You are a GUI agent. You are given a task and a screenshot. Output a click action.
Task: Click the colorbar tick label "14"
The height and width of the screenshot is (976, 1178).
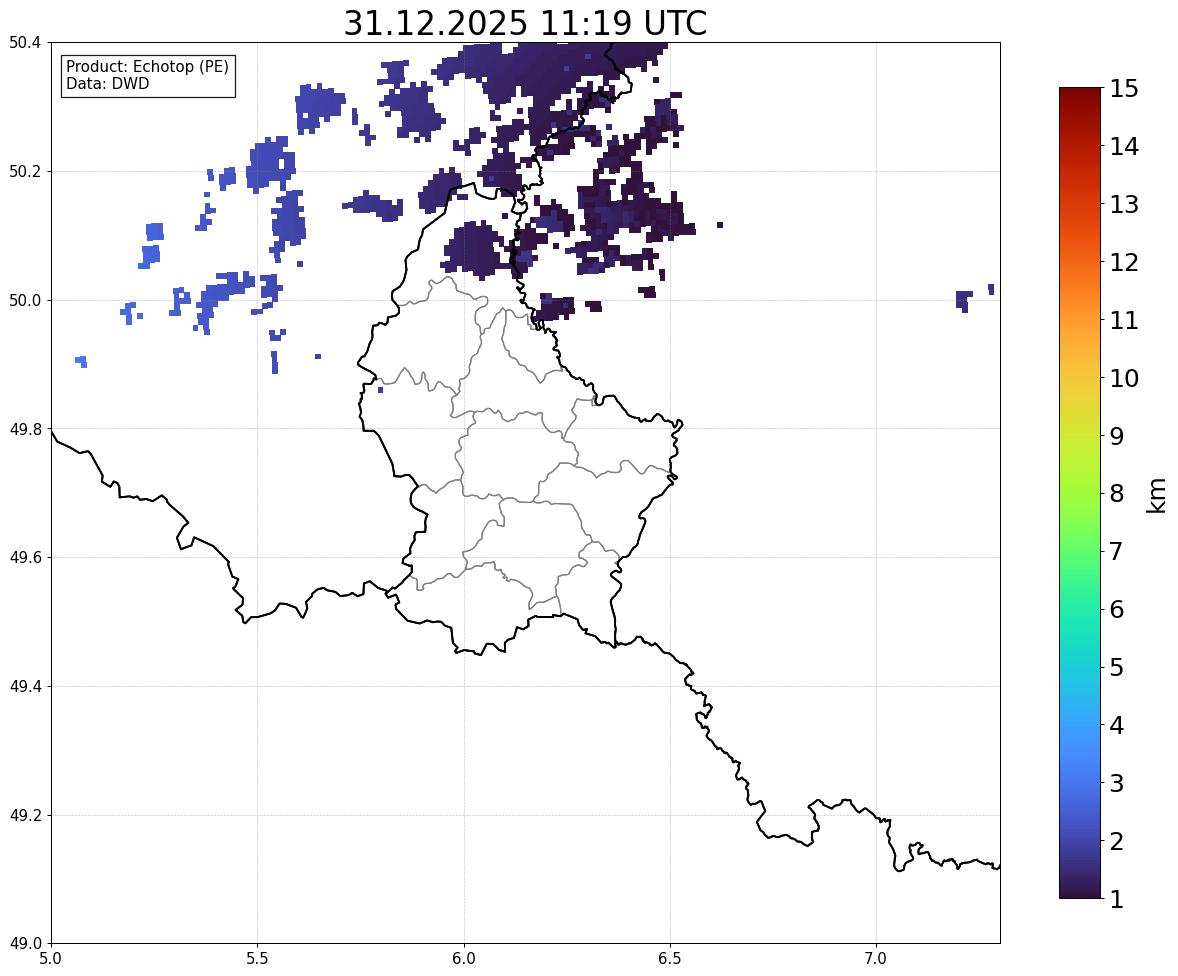1124,147
